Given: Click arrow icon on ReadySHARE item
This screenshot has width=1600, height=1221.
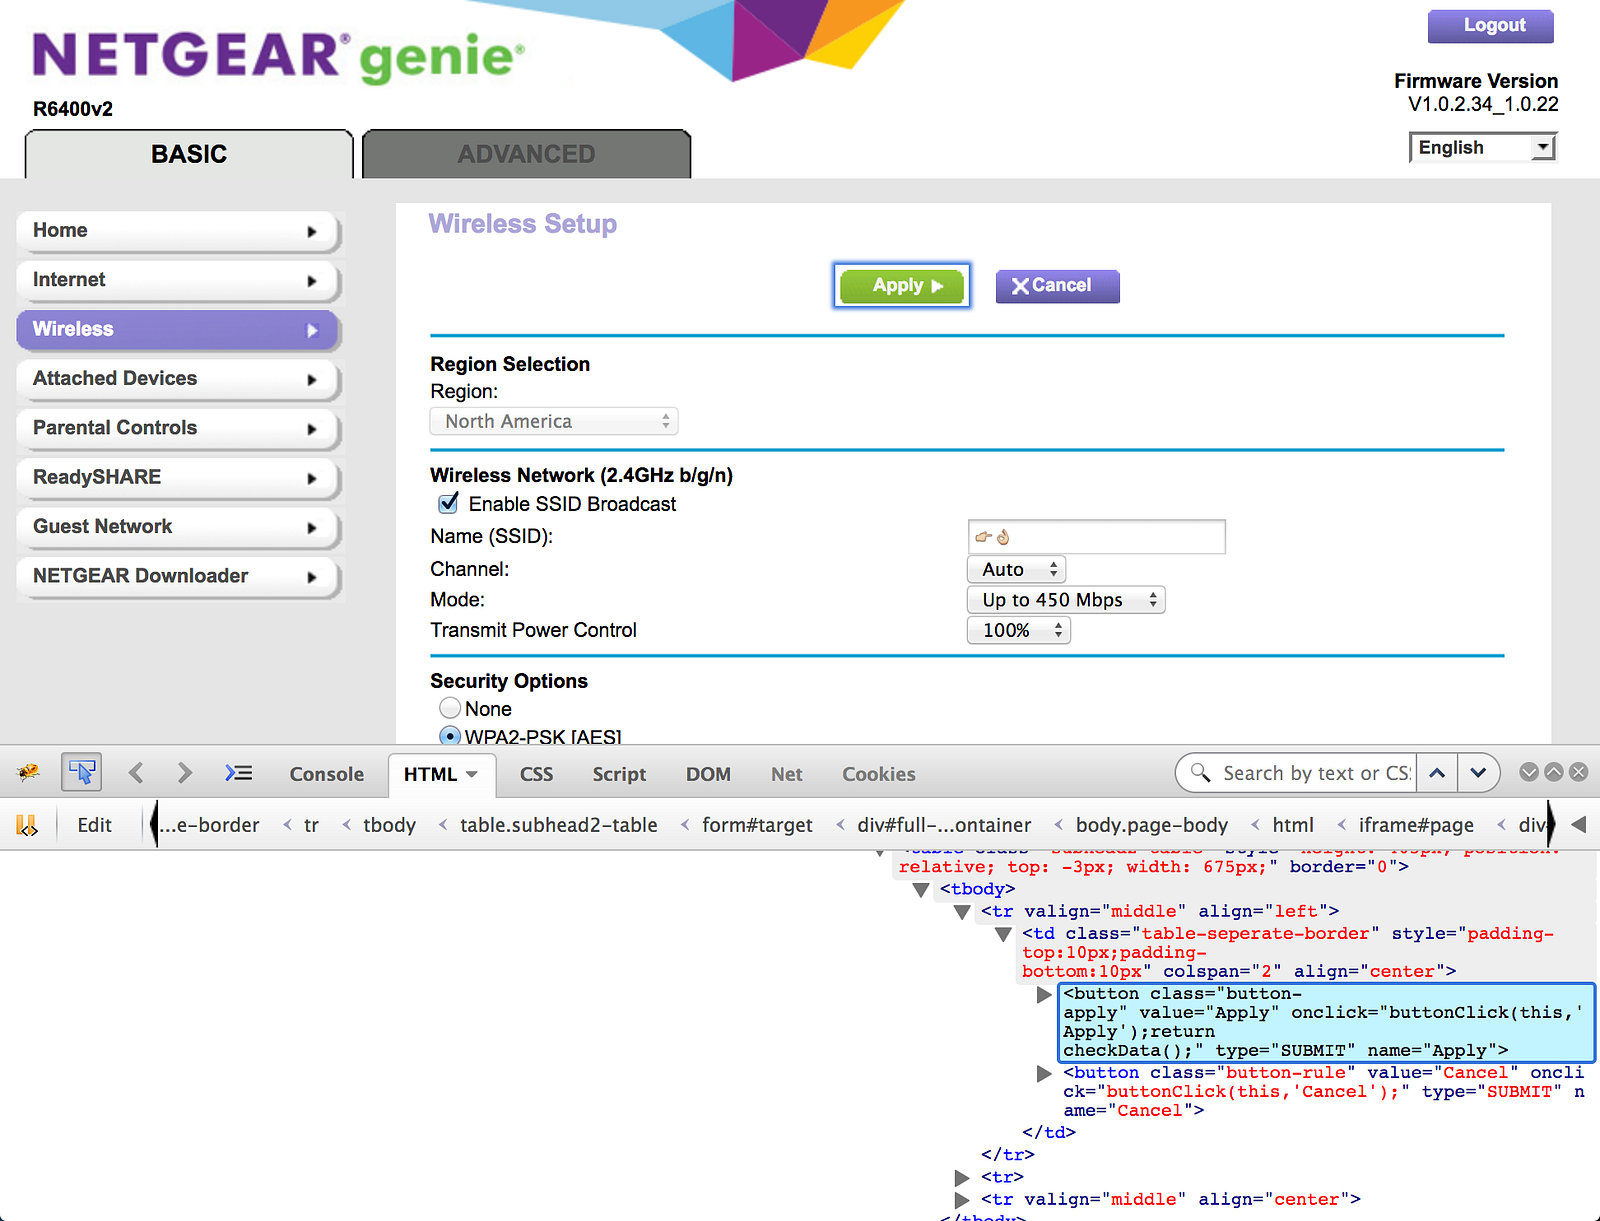Looking at the screenshot, I should click(312, 478).
